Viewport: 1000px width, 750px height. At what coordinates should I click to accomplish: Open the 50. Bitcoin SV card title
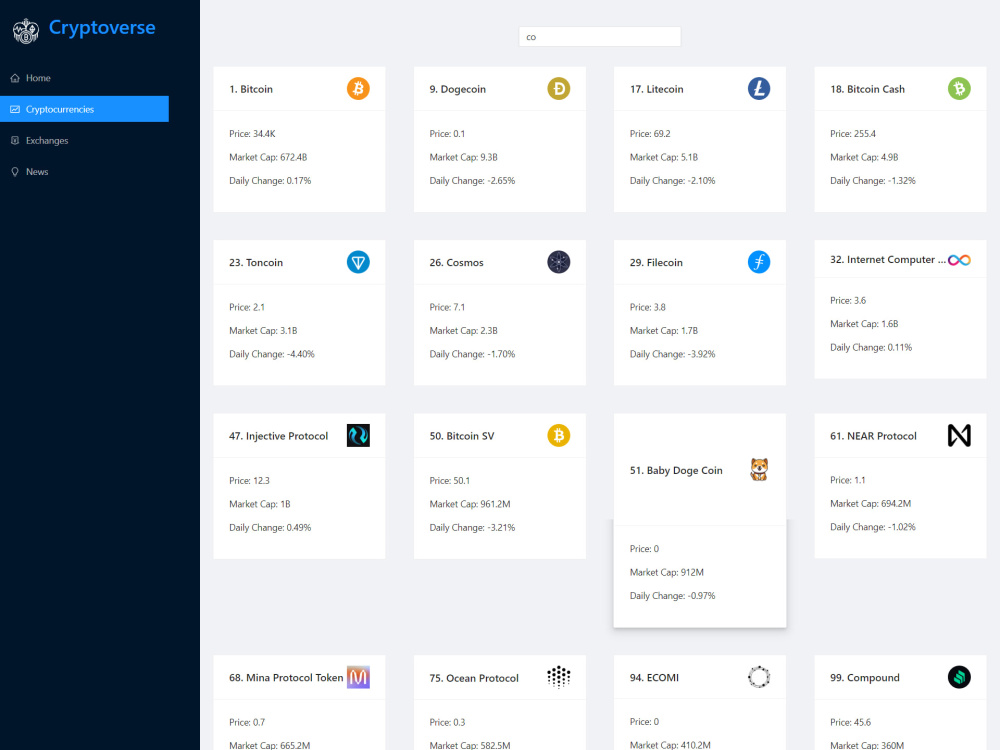click(462, 436)
